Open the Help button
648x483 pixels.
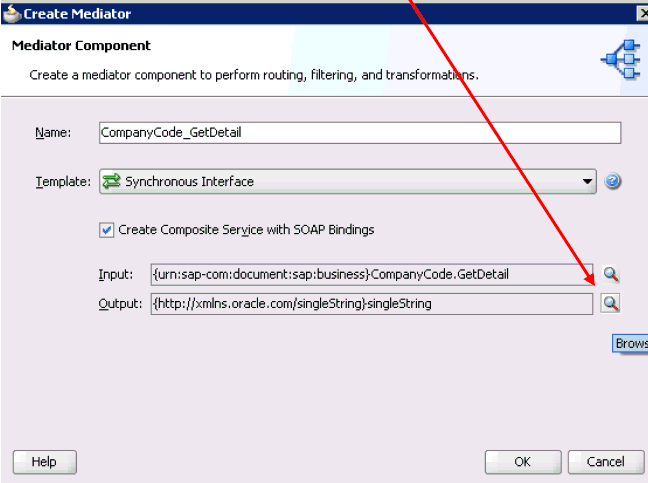tap(44, 462)
